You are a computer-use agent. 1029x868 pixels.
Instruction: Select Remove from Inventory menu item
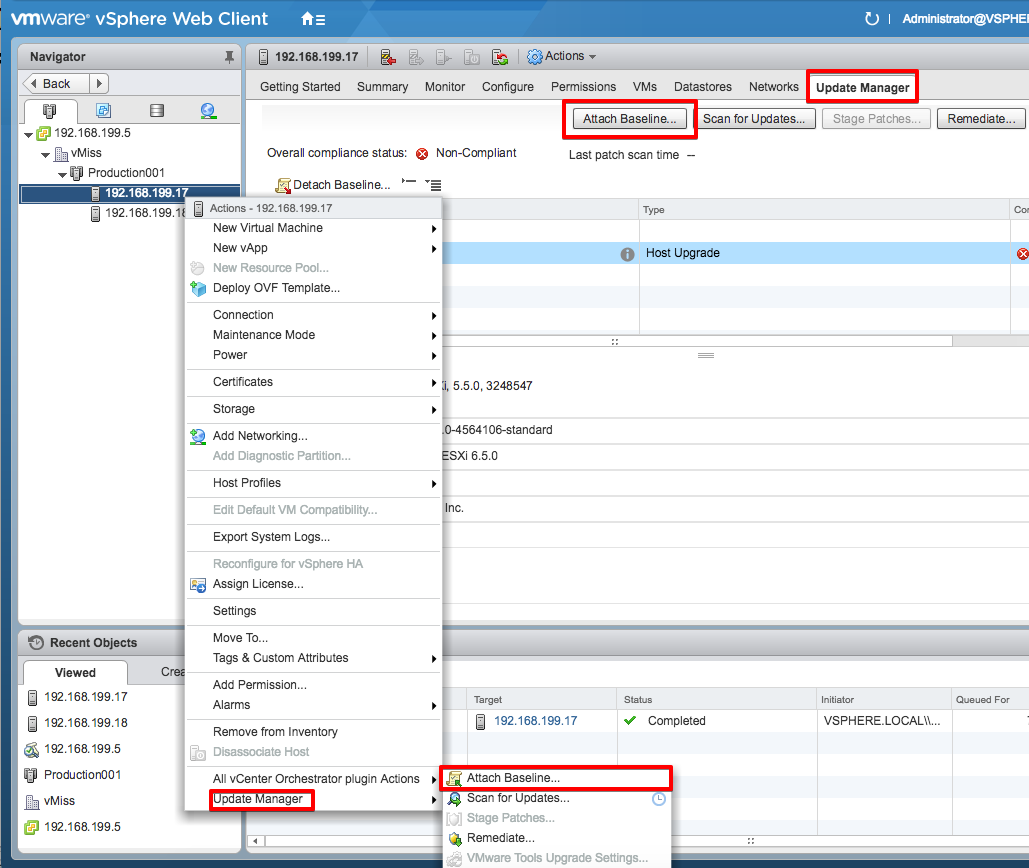click(275, 732)
